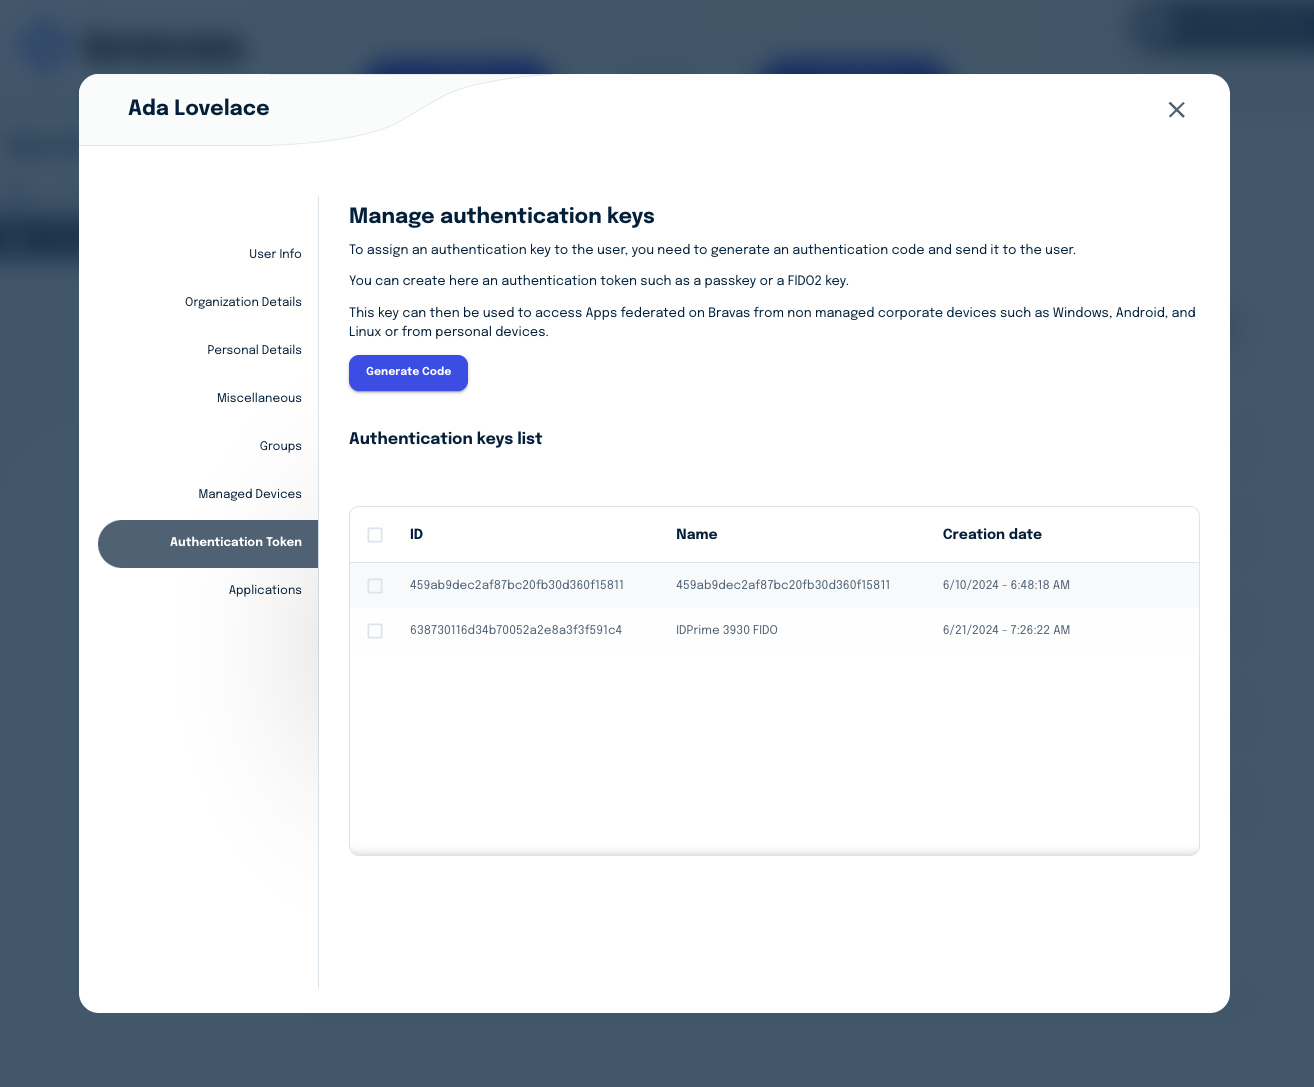Switch to the Miscellaneous section

(x=259, y=398)
